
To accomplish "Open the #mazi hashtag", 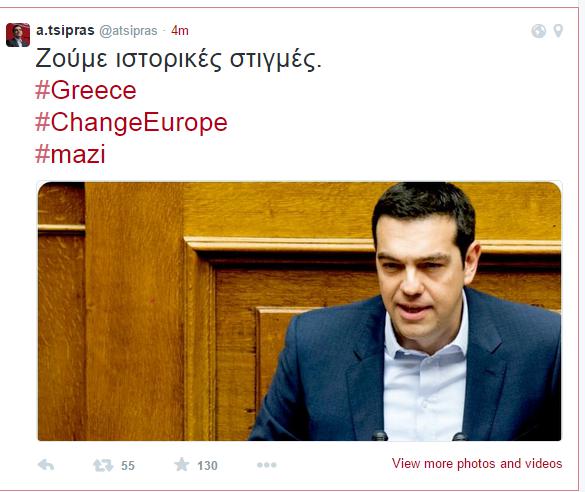I will pyautogui.click(x=70, y=154).
